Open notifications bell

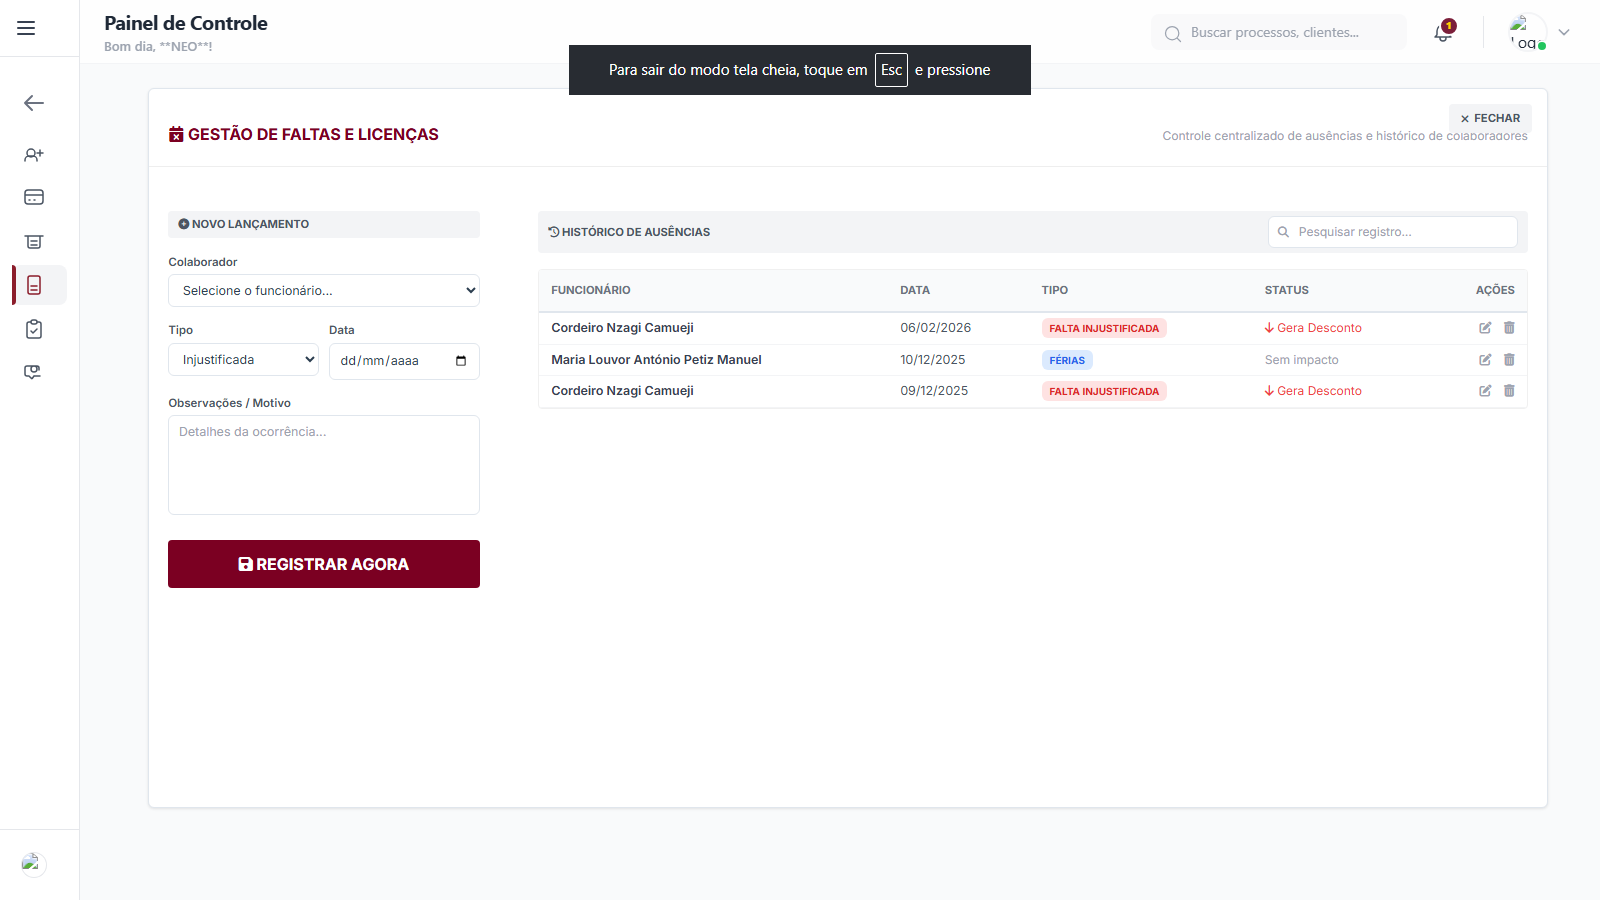[1442, 33]
